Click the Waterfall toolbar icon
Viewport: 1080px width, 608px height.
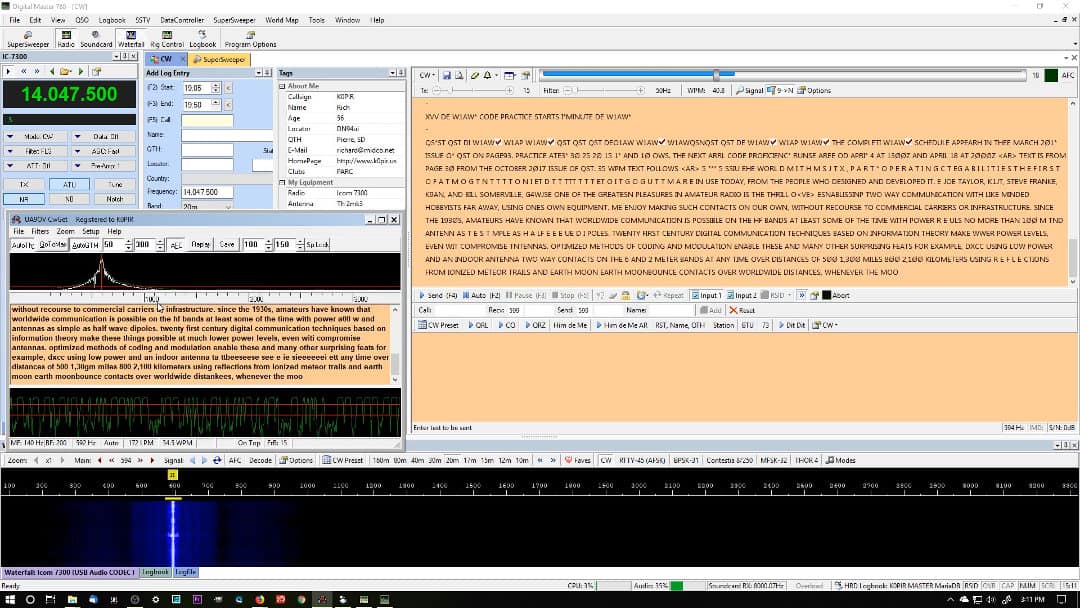tap(131, 39)
